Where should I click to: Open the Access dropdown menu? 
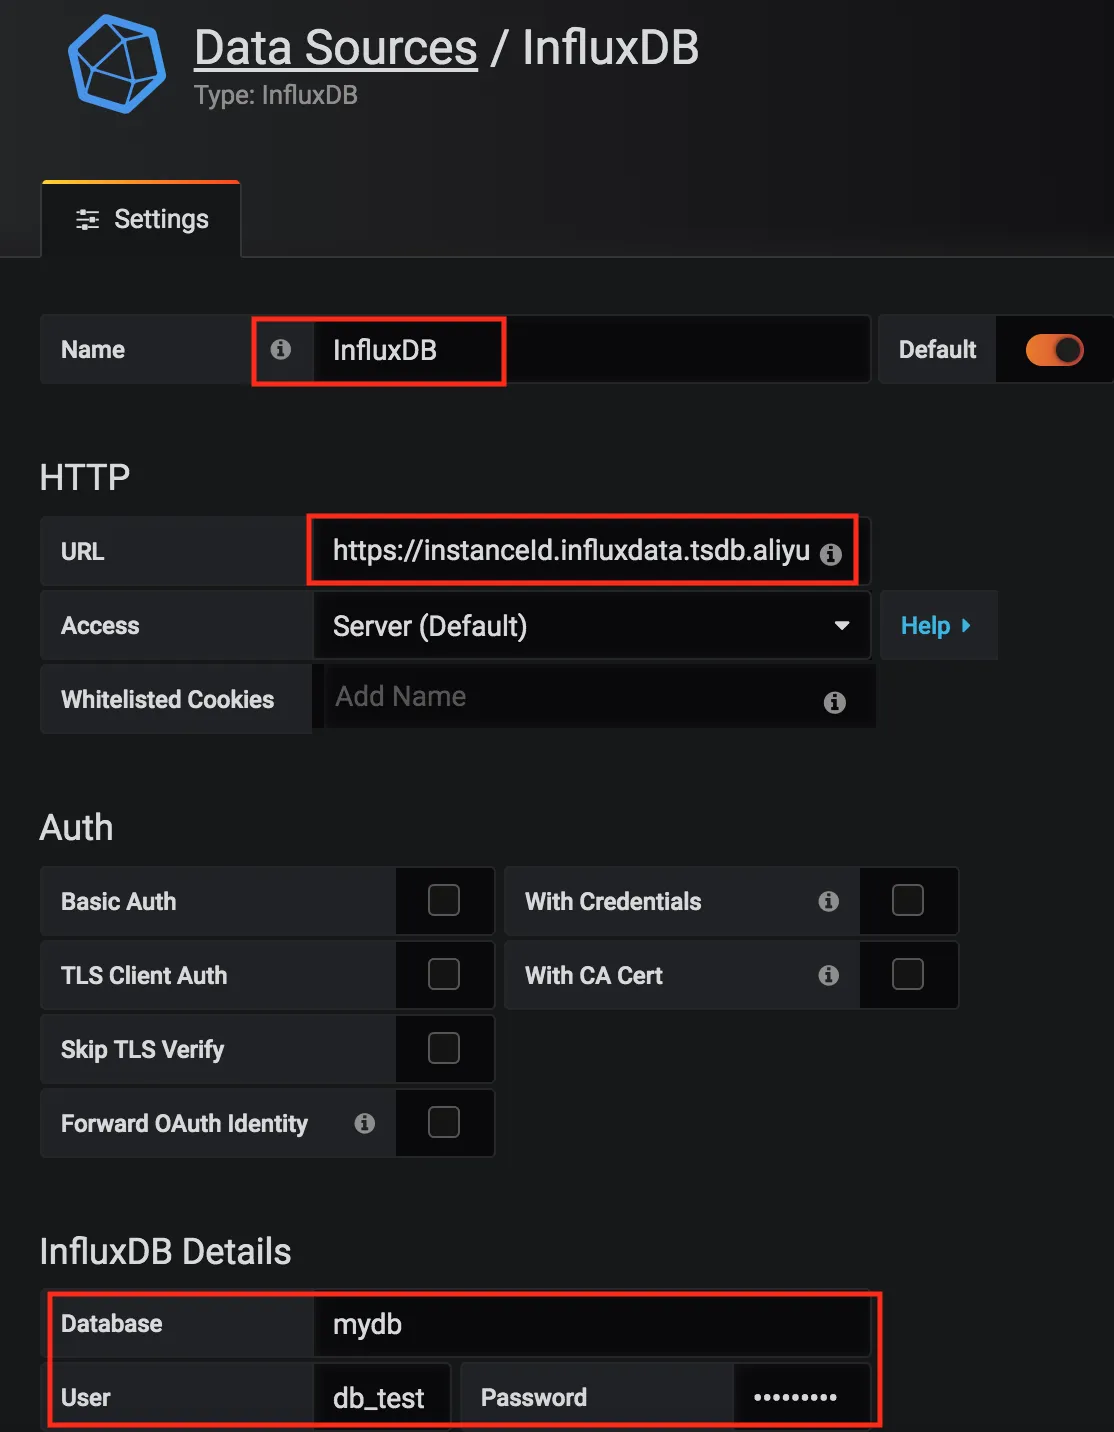click(x=591, y=626)
